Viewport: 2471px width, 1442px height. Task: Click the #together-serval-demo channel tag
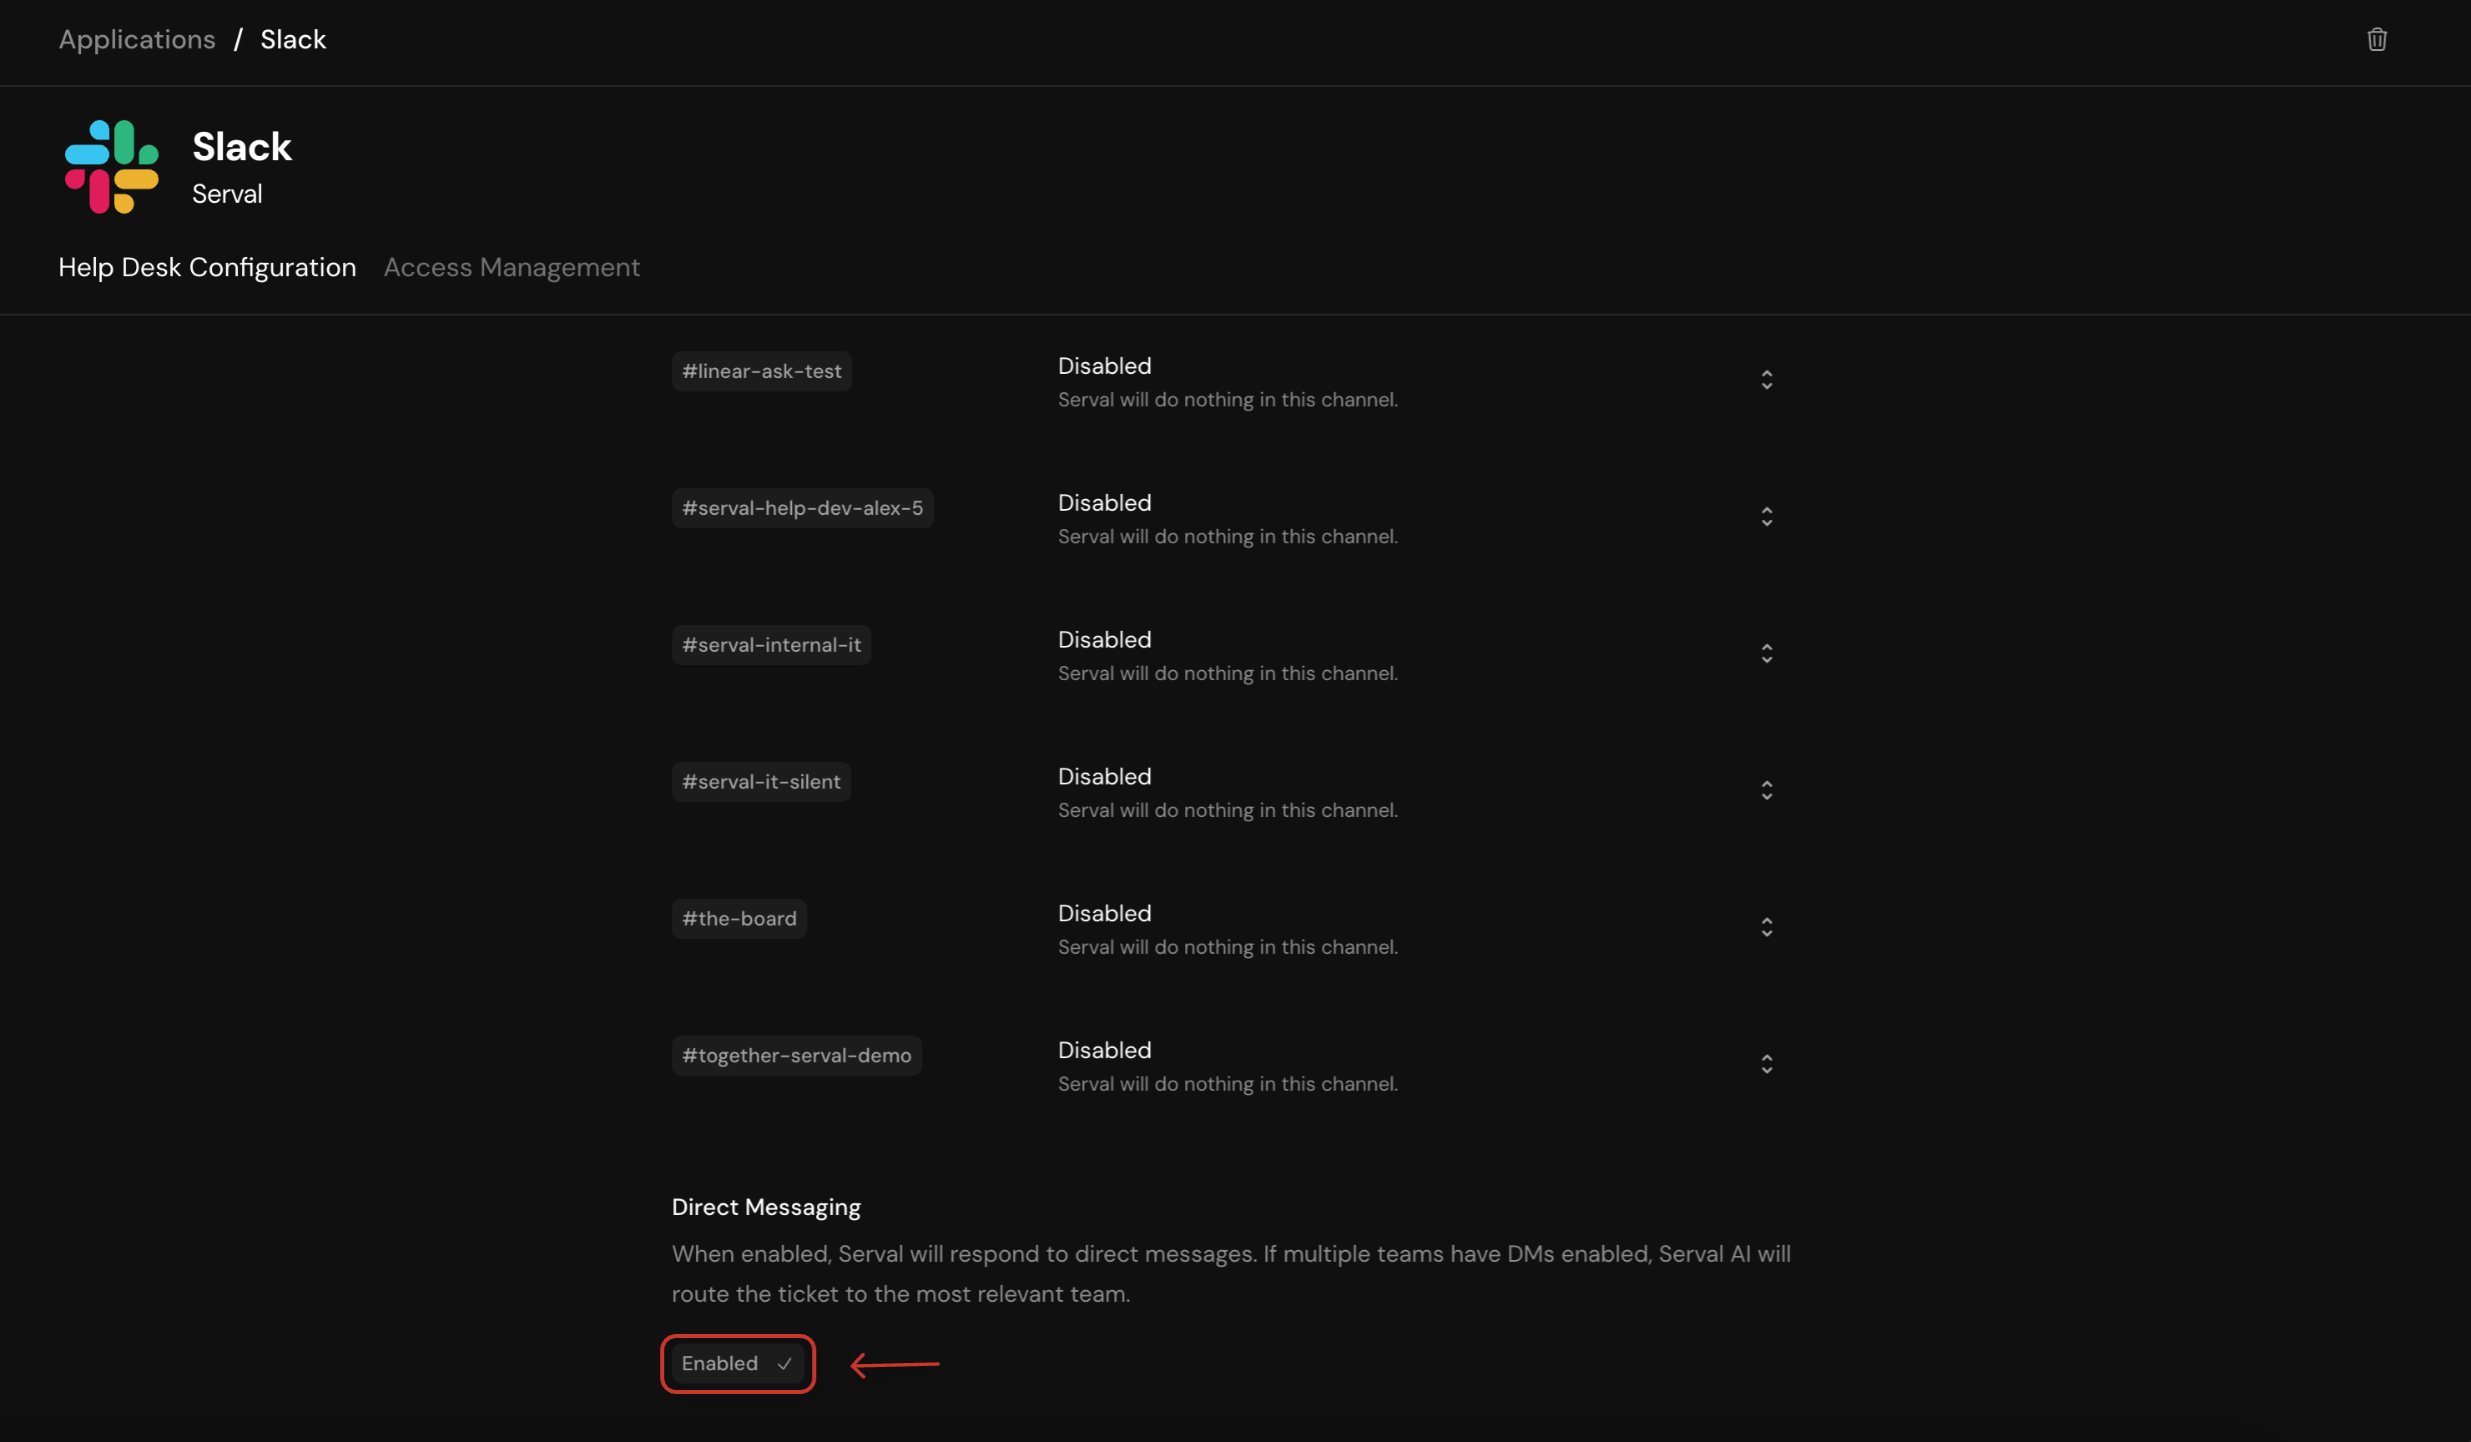tap(797, 1056)
